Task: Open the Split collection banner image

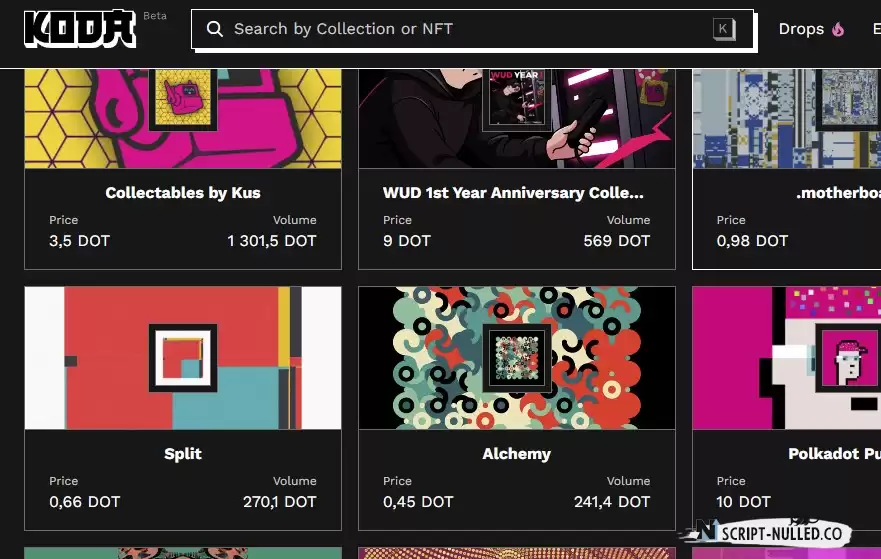Action: [x=183, y=358]
